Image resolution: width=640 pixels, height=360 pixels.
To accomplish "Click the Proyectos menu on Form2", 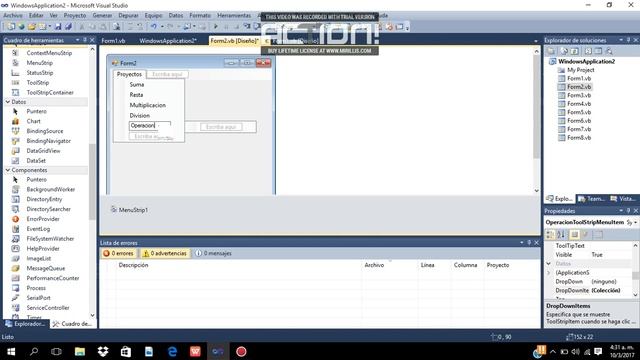I will (x=129, y=74).
